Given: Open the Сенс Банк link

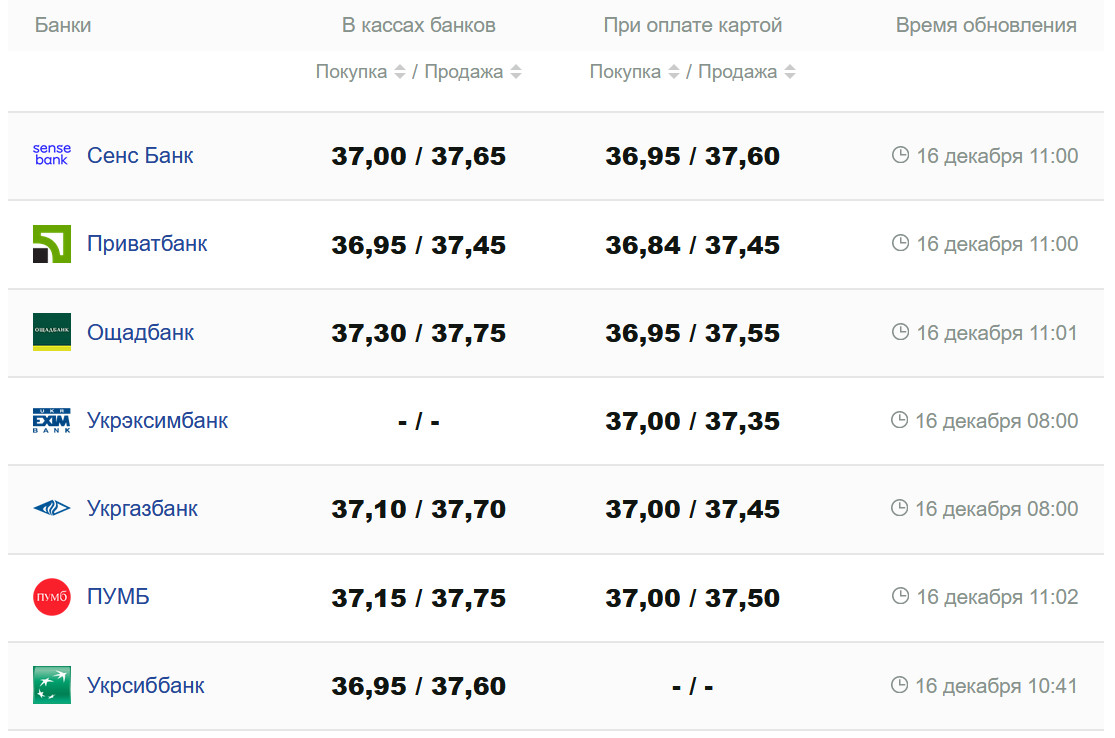Looking at the screenshot, I should coord(140,155).
